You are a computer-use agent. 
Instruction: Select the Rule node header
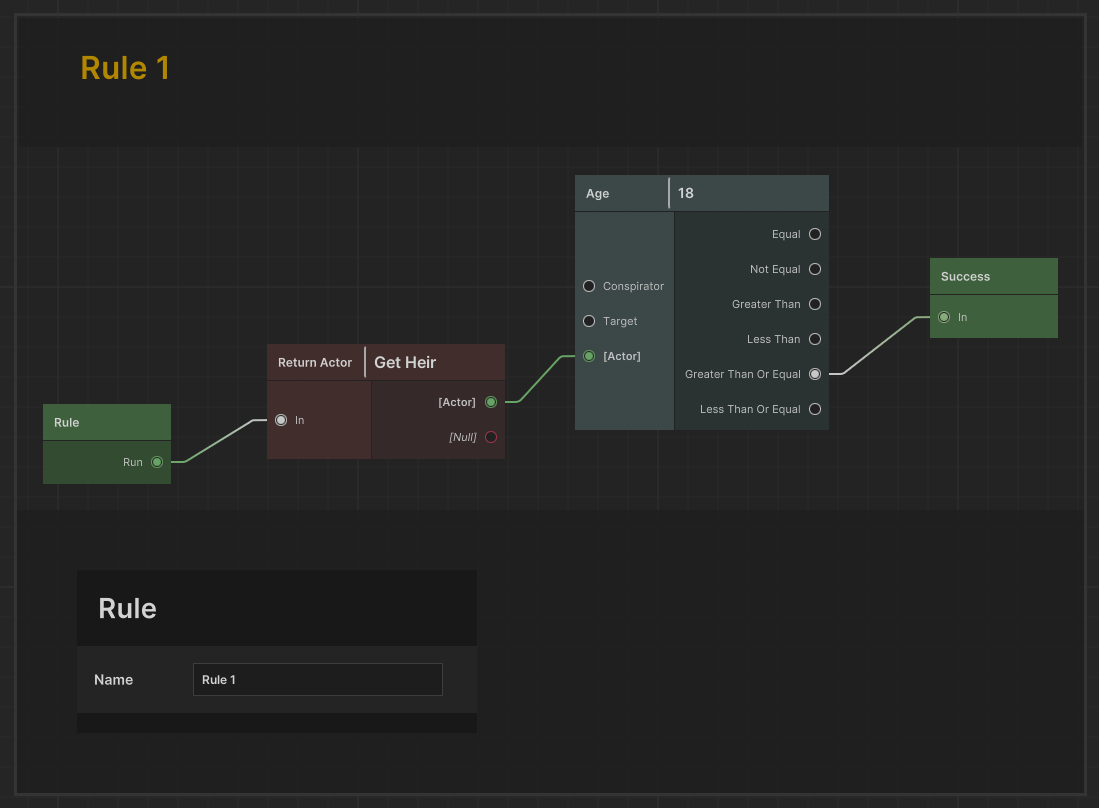coord(107,422)
